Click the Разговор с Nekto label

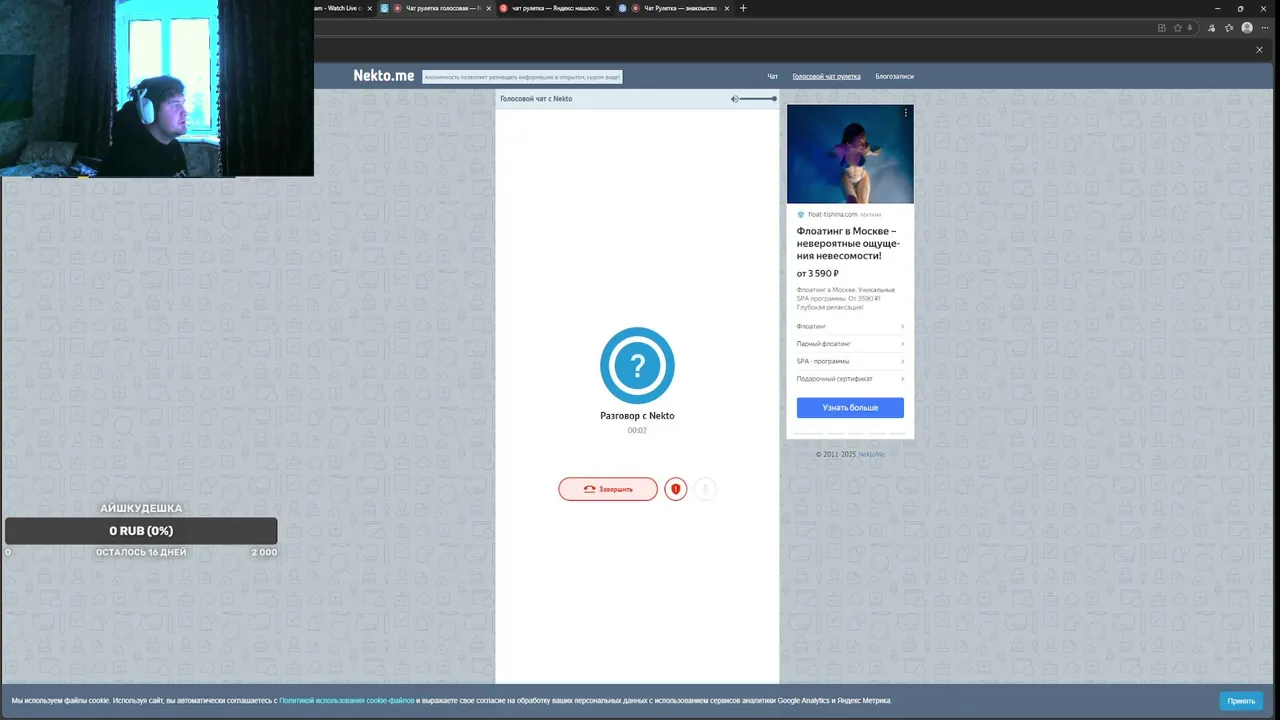pyautogui.click(x=637, y=416)
